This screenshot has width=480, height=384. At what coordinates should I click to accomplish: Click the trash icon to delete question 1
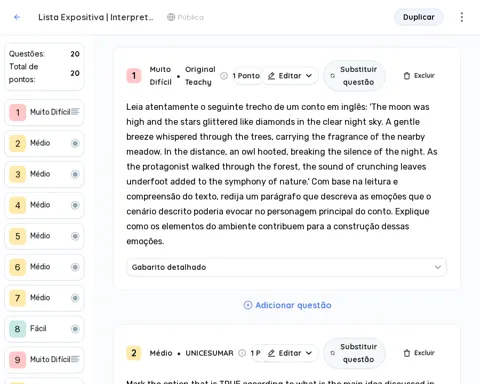pos(407,76)
